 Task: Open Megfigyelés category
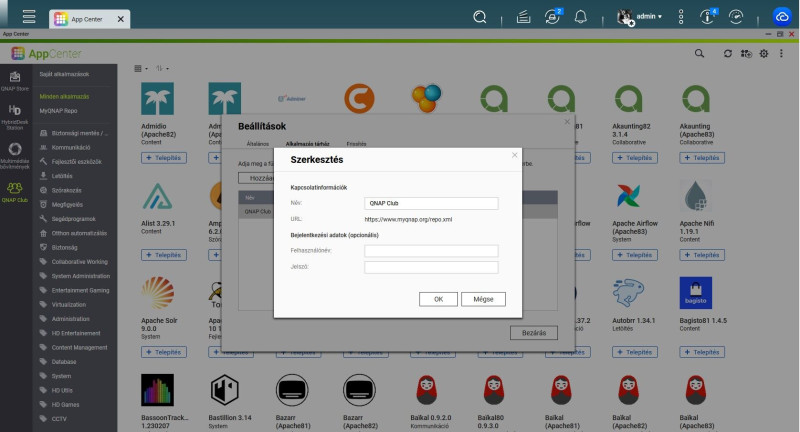61,205
